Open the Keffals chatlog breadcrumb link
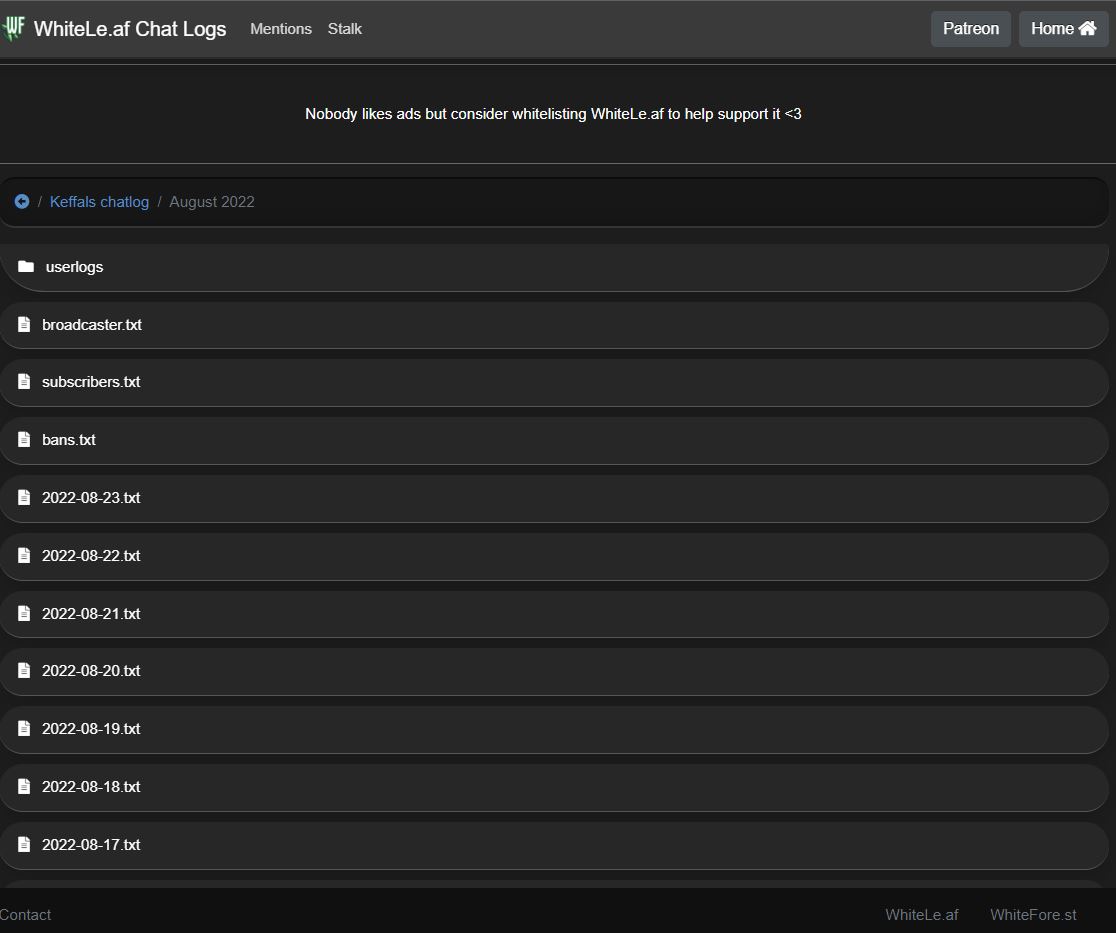 100,202
